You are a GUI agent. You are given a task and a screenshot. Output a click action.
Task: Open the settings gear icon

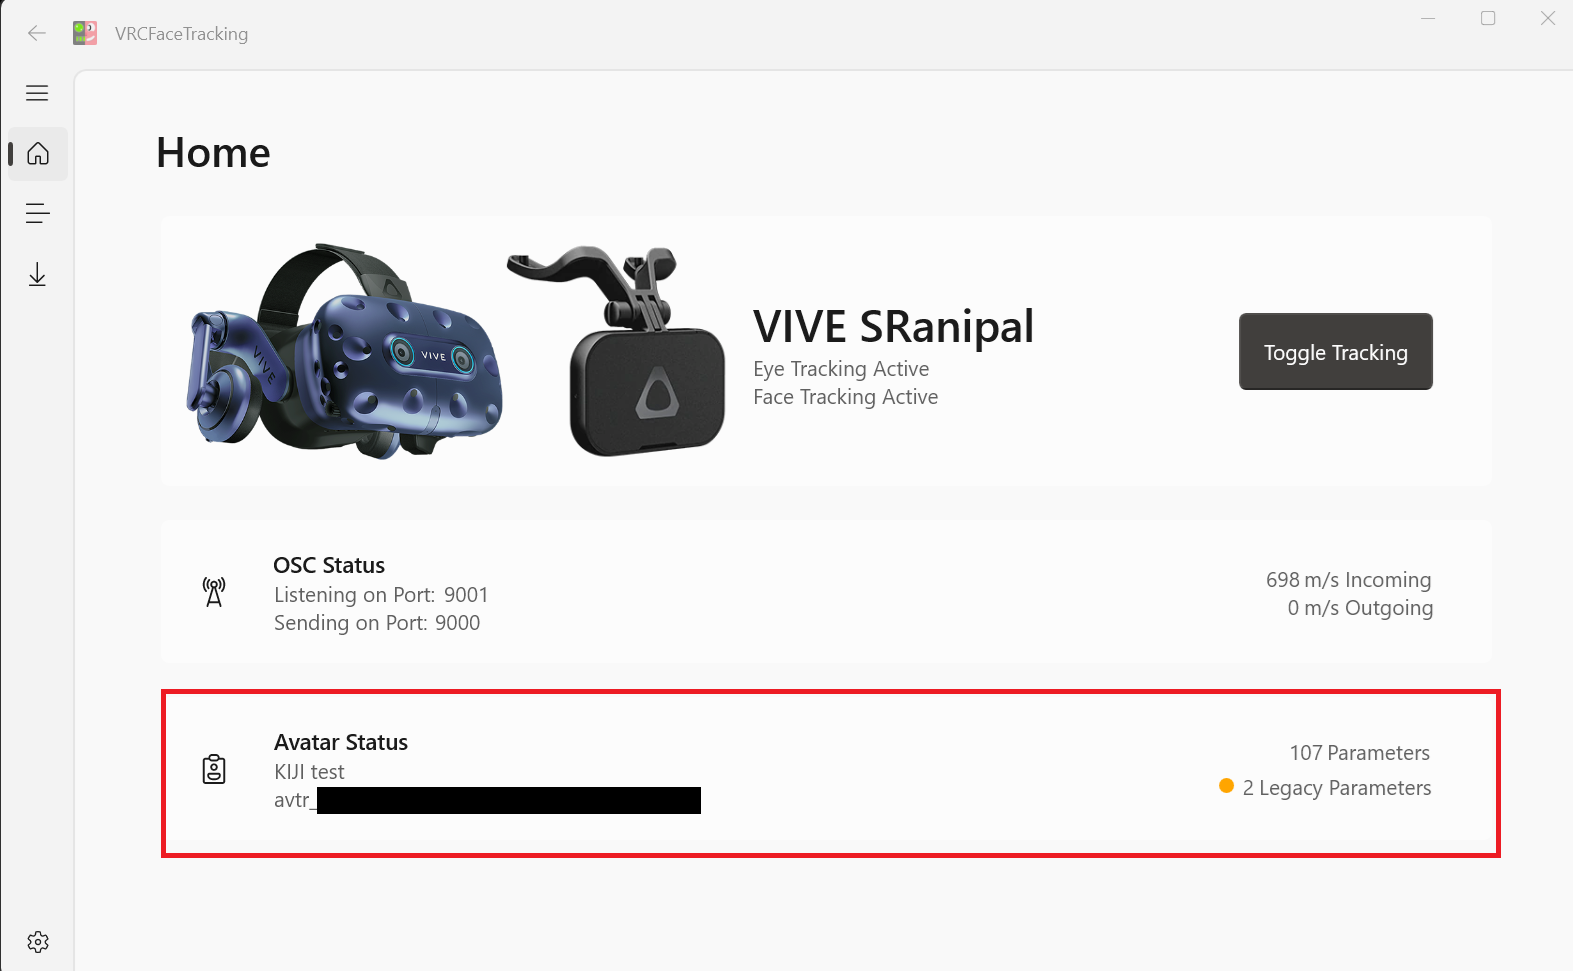(38, 942)
